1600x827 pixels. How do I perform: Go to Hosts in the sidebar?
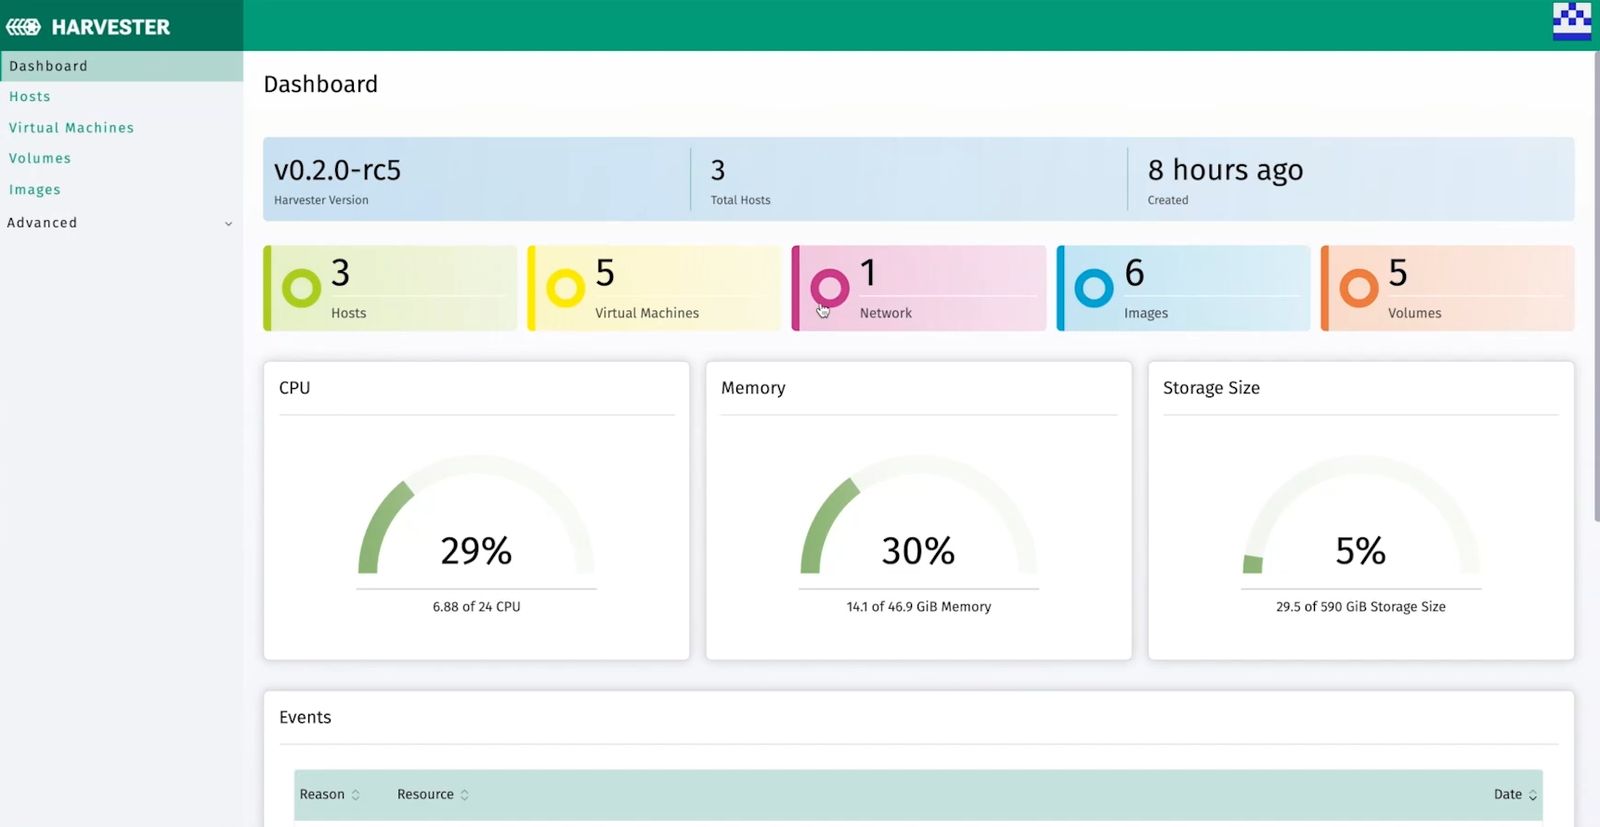(x=30, y=97)
